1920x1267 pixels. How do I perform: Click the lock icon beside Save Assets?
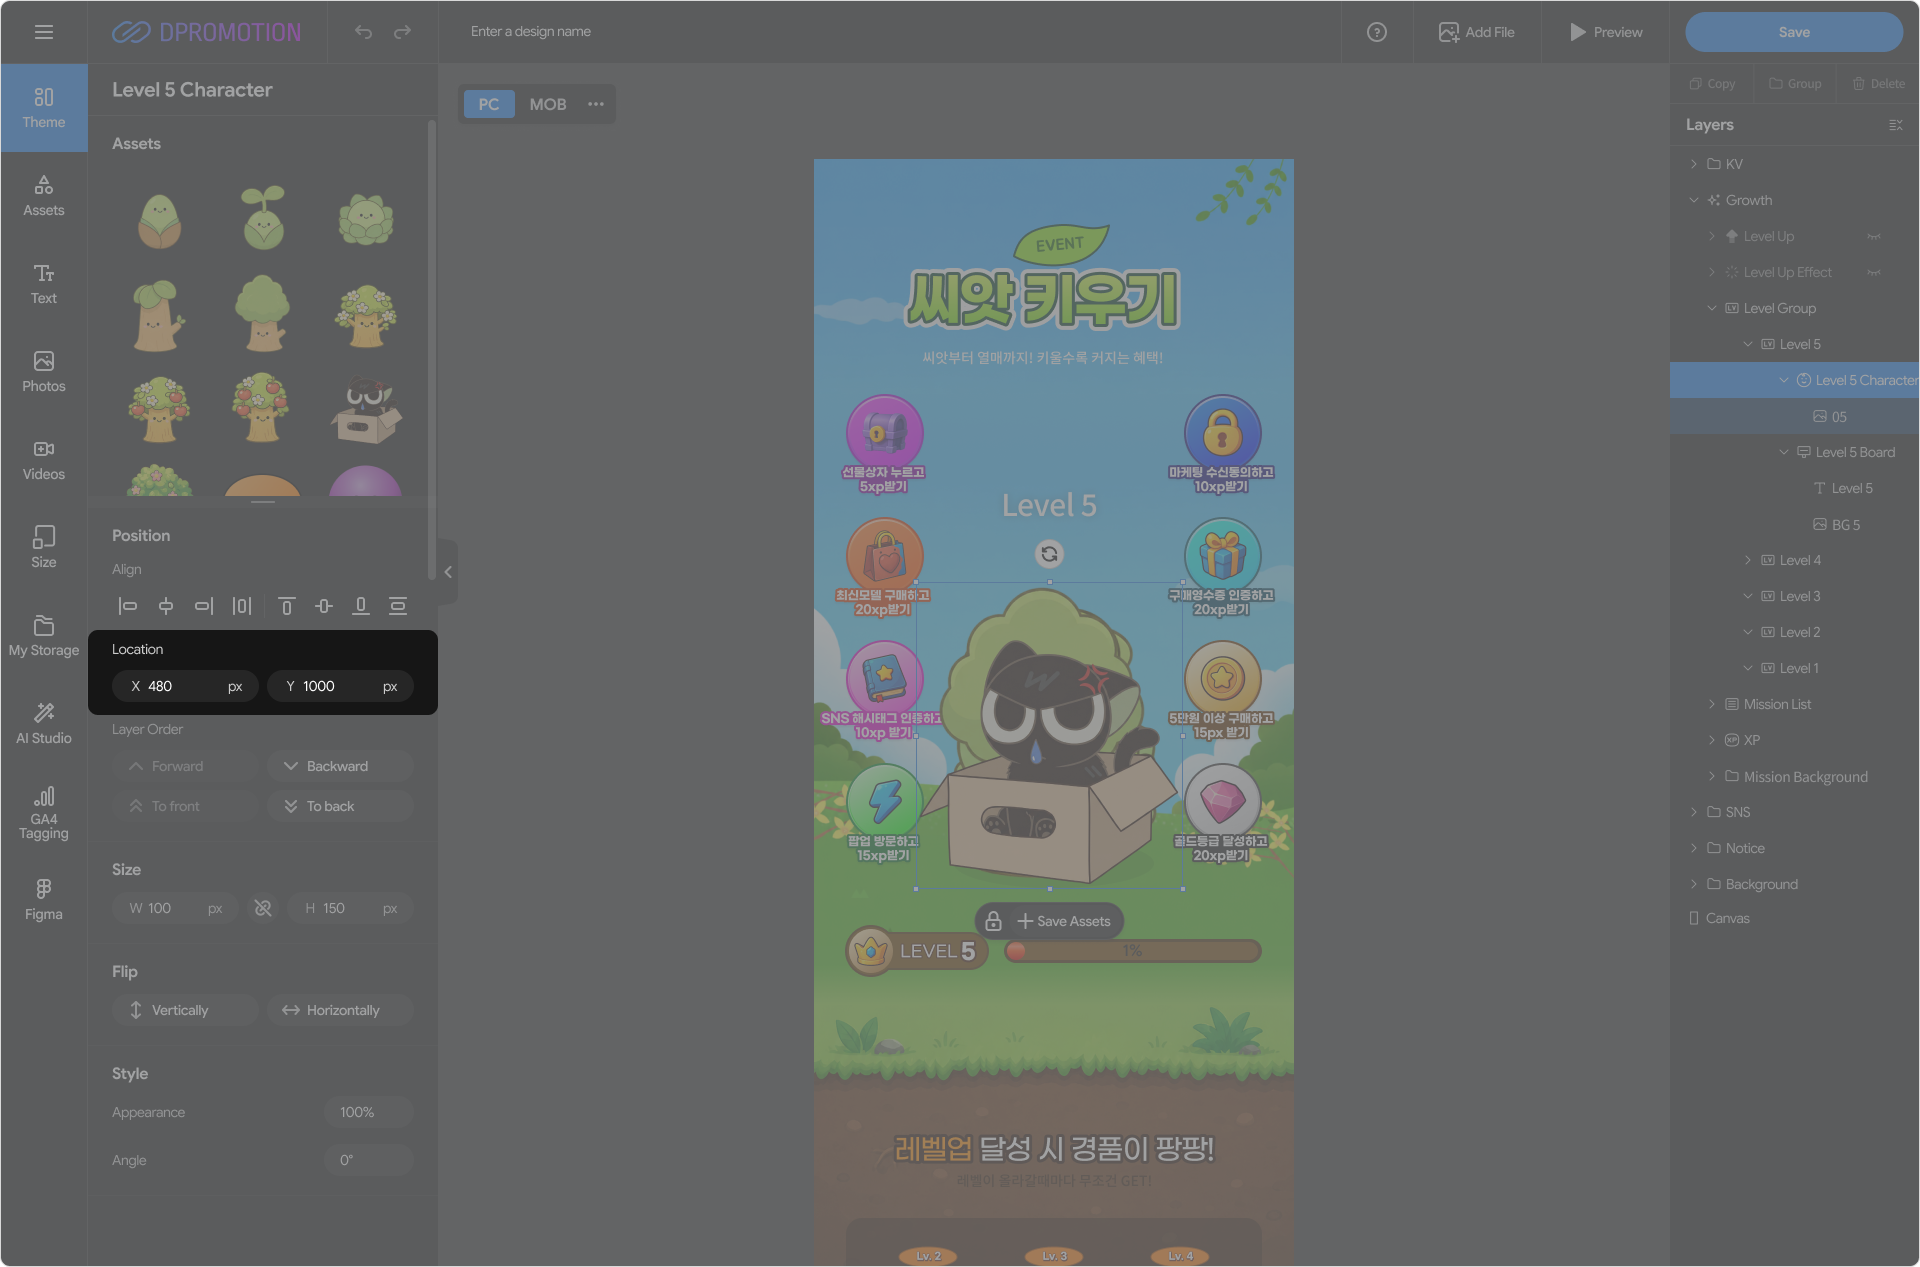993,921
